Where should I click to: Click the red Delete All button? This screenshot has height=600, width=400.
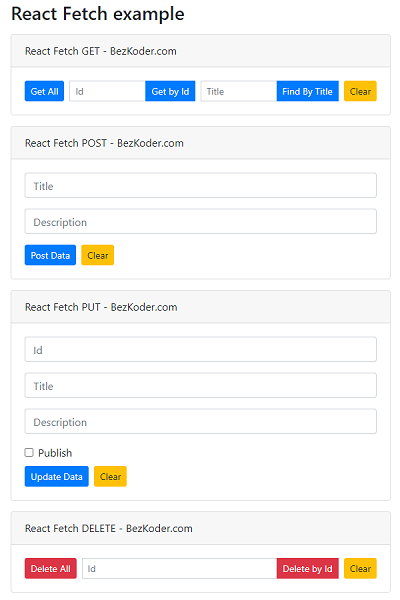point(51,569)
